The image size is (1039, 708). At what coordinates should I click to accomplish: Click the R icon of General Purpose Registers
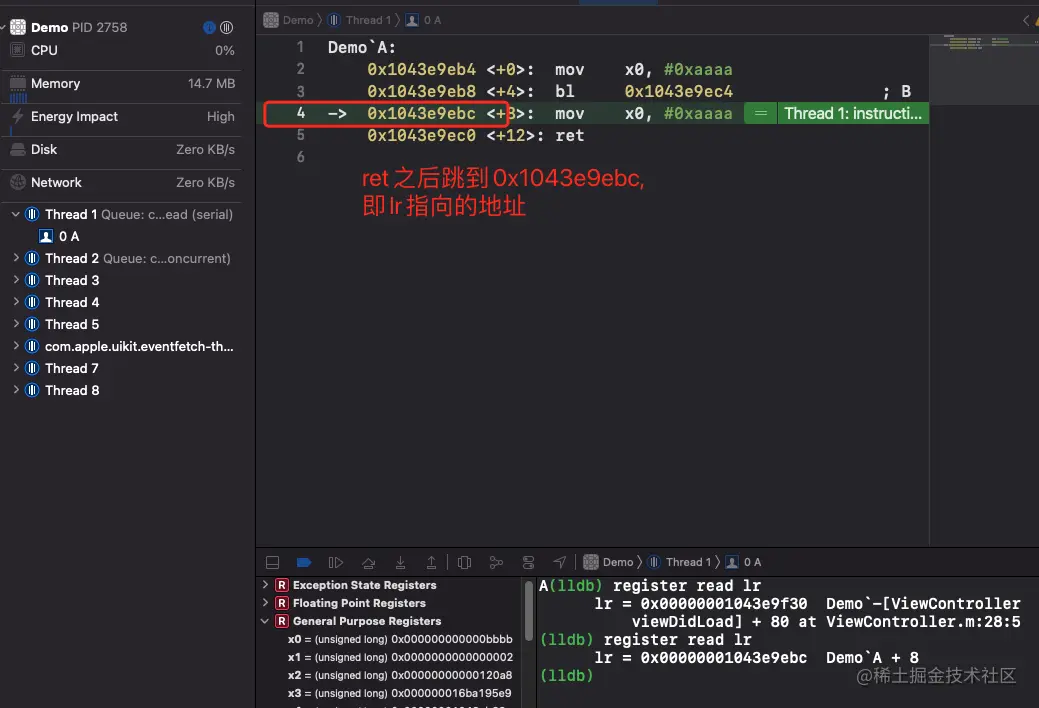(x=282, y=621)
